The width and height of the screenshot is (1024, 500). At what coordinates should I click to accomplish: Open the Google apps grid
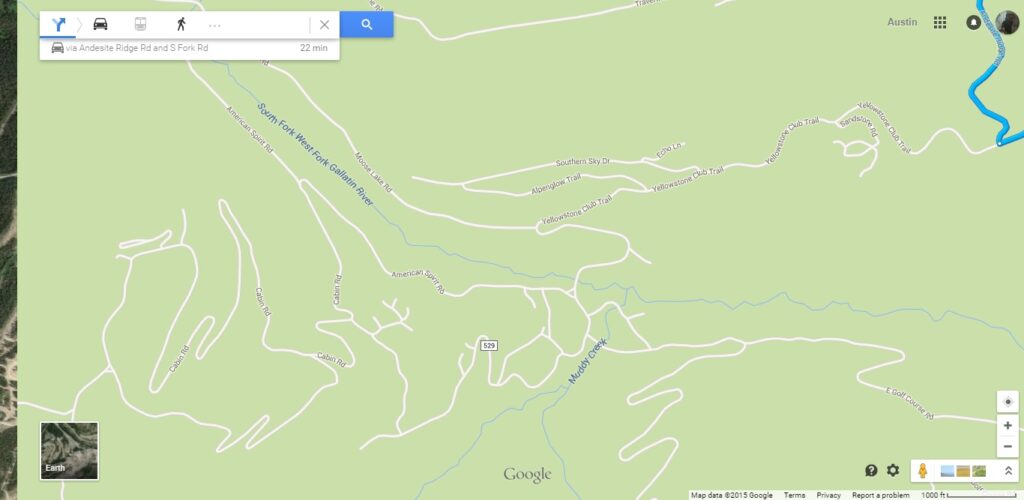tap(940, 23)
